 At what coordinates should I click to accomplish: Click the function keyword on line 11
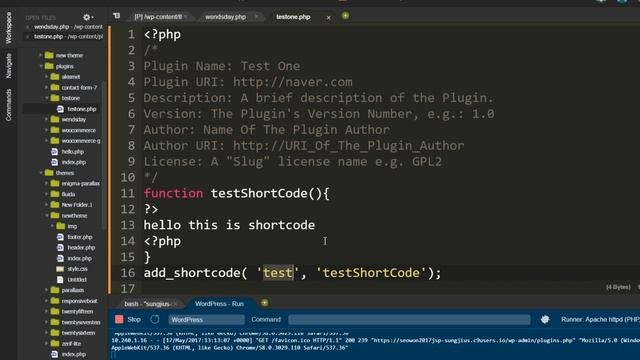pyautogui.click(x=173, y=193)
